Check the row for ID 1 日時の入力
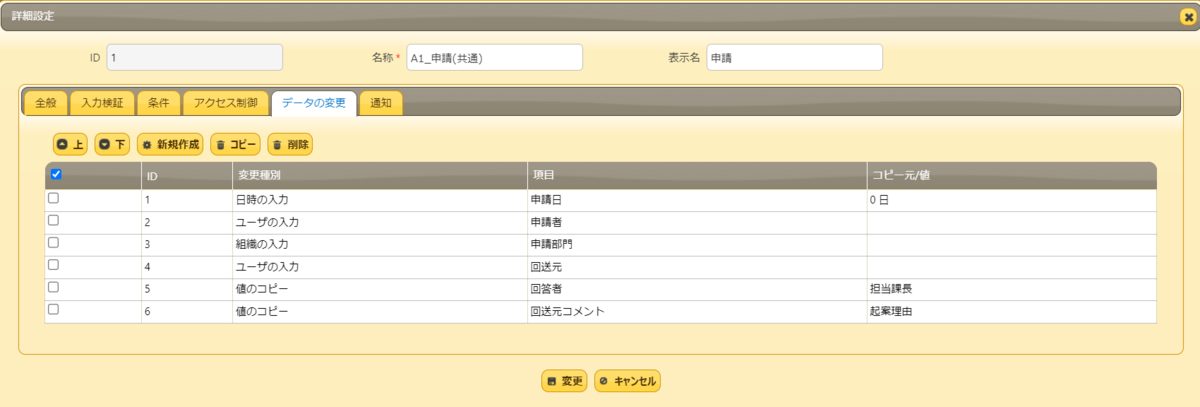 pos(54,198)
